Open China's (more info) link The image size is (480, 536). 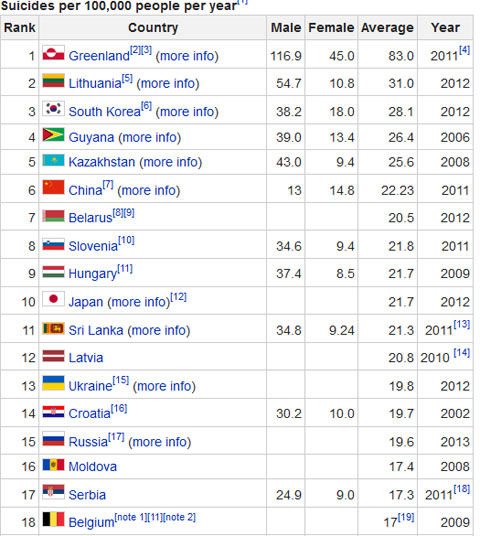[x=149, y=191]
